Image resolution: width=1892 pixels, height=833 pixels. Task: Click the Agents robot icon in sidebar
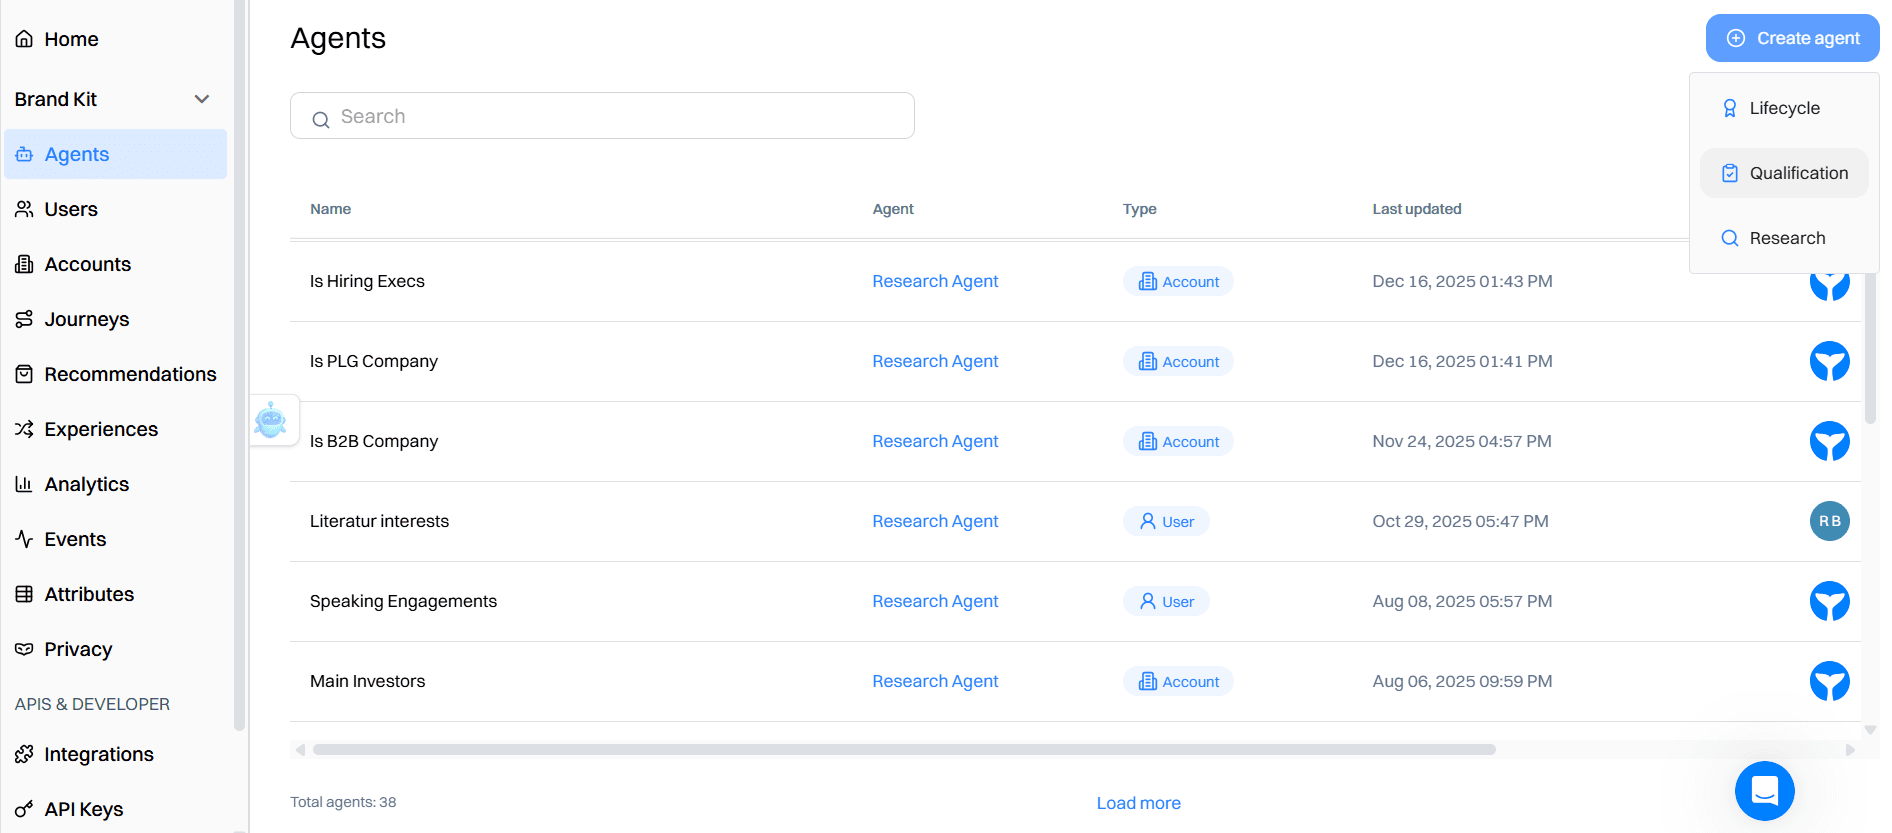tap(24, 154)
